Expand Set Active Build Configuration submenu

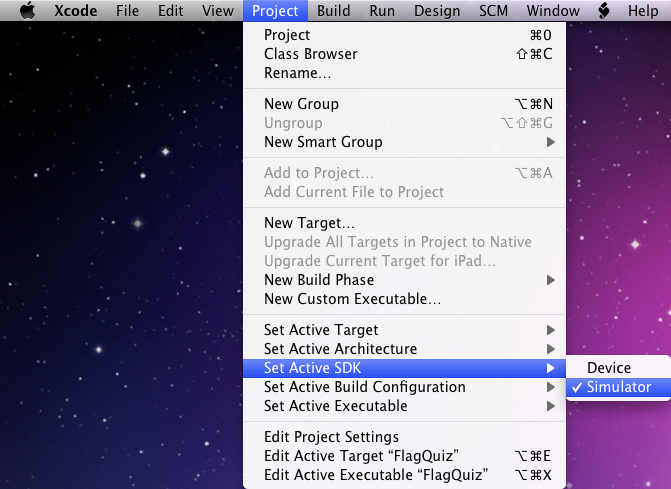(x=404, y=387)
